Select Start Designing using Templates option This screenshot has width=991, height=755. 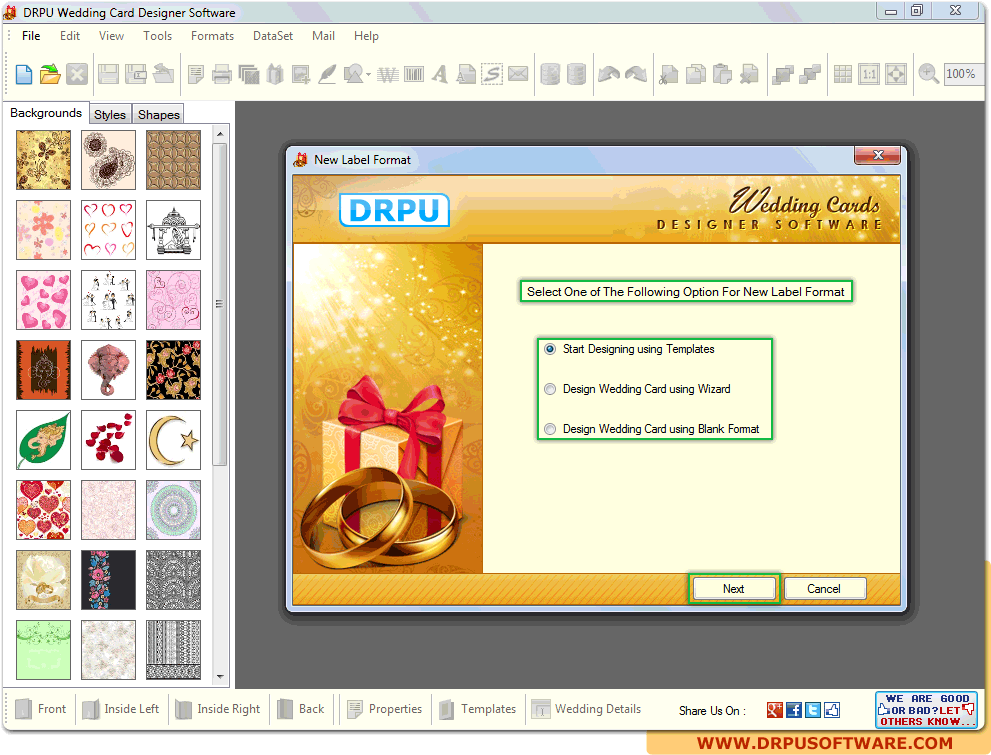[x=550, y=350]
